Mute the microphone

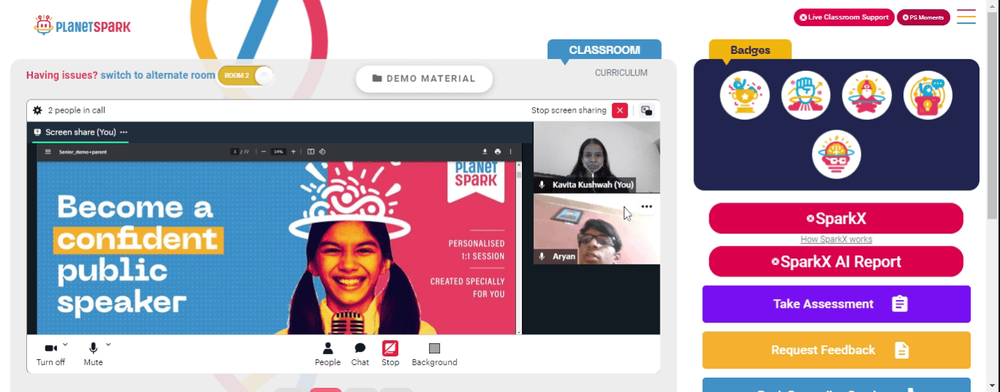(93, 354)
